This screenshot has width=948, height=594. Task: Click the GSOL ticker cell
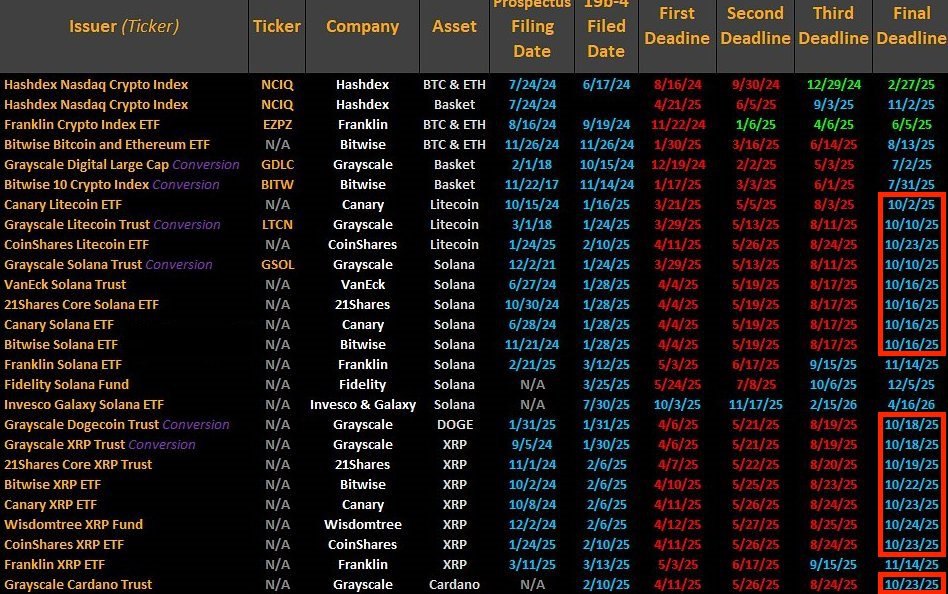coord(277,264)
